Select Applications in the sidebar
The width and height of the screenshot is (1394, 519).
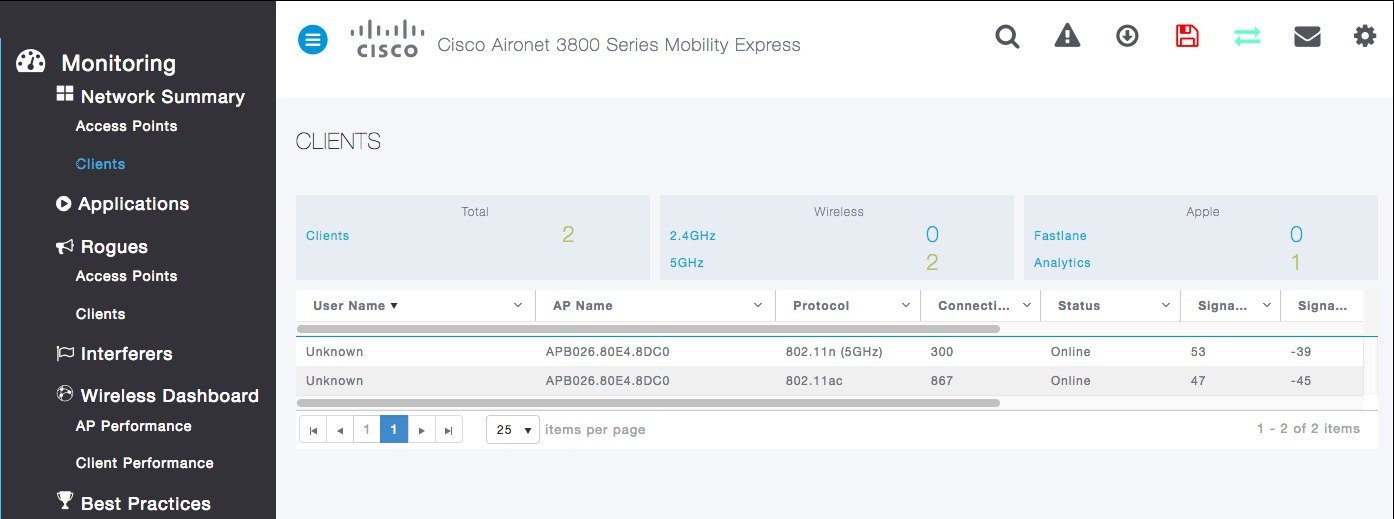[x=133, y=204]
